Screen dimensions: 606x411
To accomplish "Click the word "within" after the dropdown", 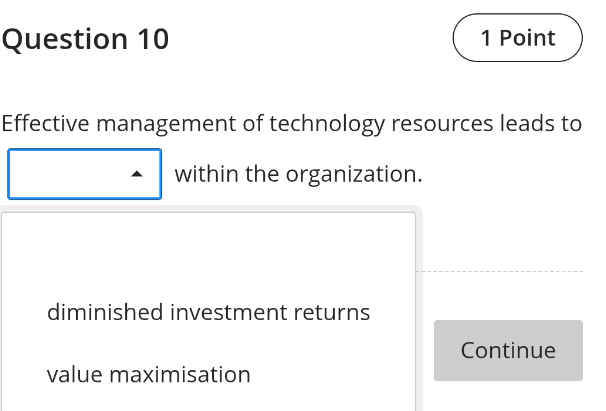I will [x=206, y=174].
